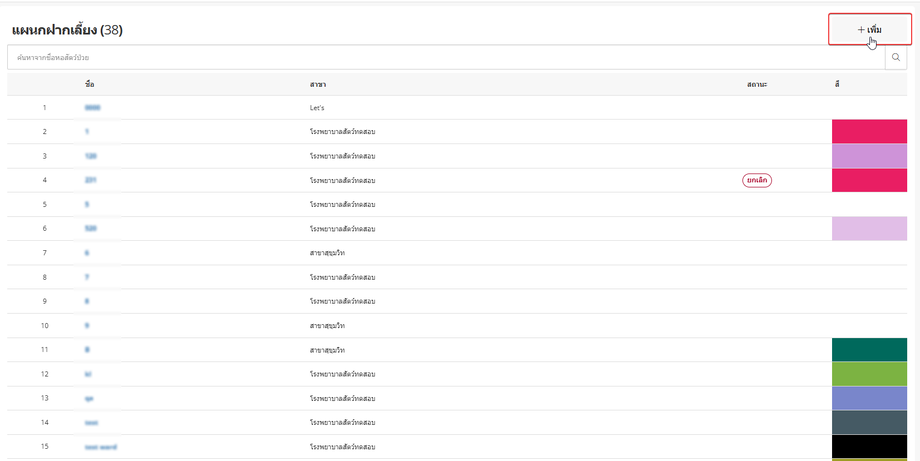Viewport: 920px width, 461px height.
Task: Open the blurred name link in row 5
Action: pyautogui.click(x=88, y=204)
